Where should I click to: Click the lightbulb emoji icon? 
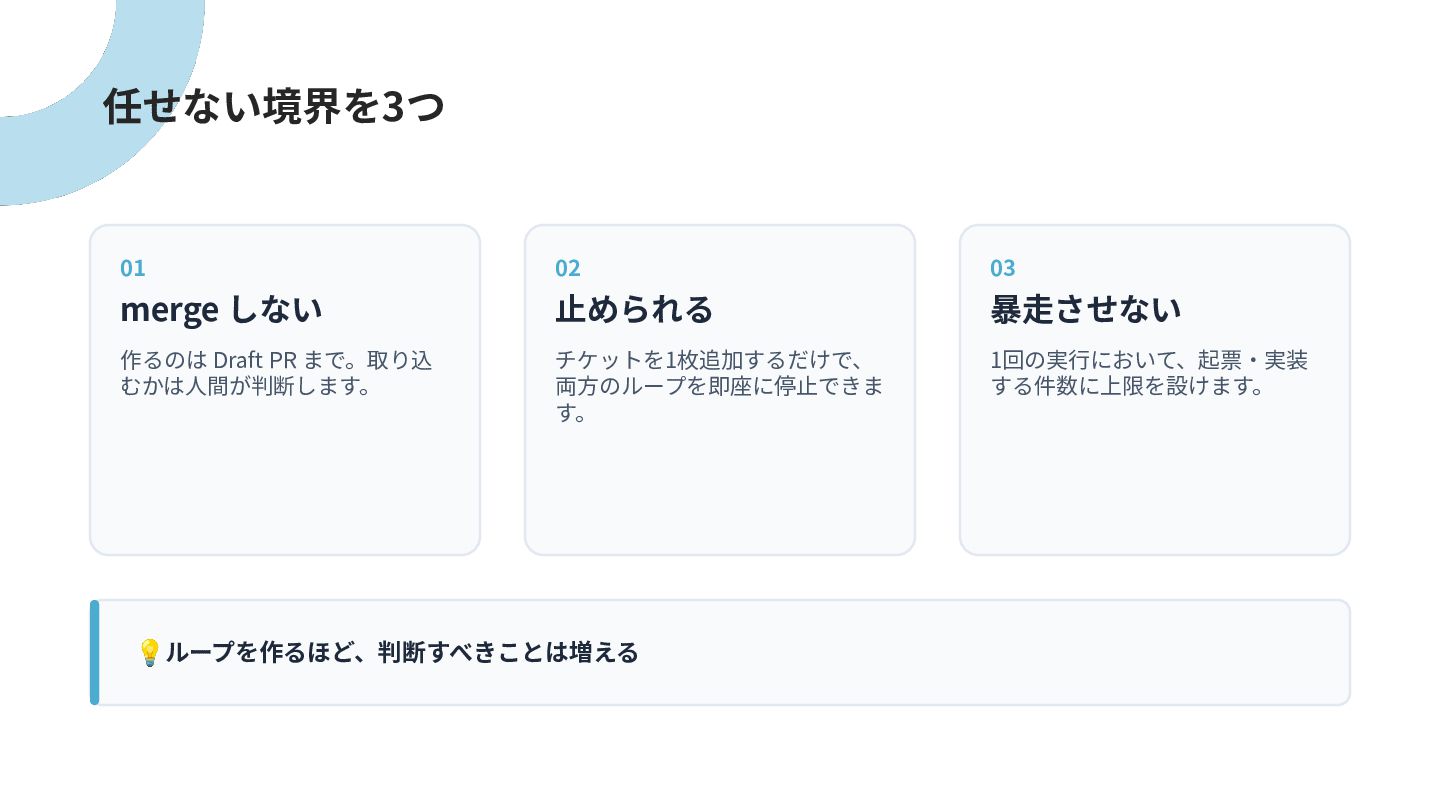pyautogui.click(x=149, y=653)
